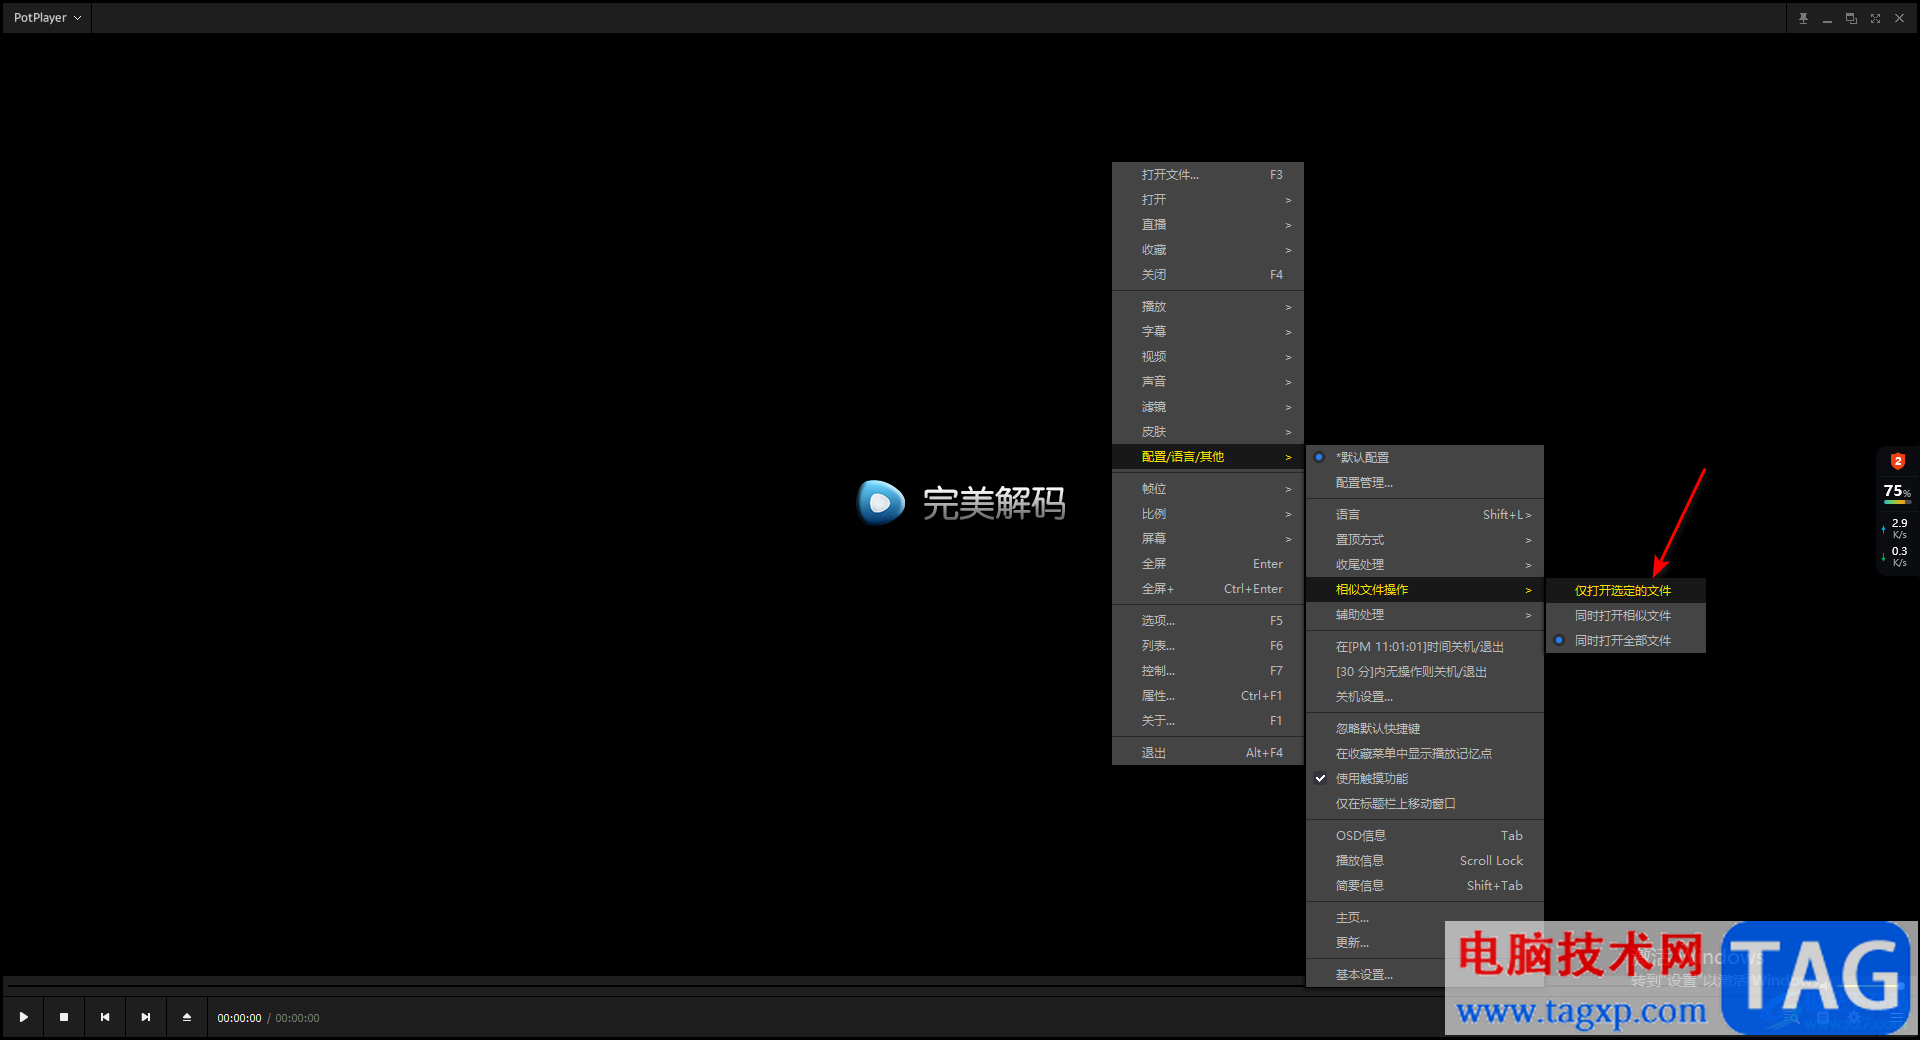Click the PotPlayer blue play logo
Viewport: 1920px width, 1040px height.
click(x=881, y=502)
